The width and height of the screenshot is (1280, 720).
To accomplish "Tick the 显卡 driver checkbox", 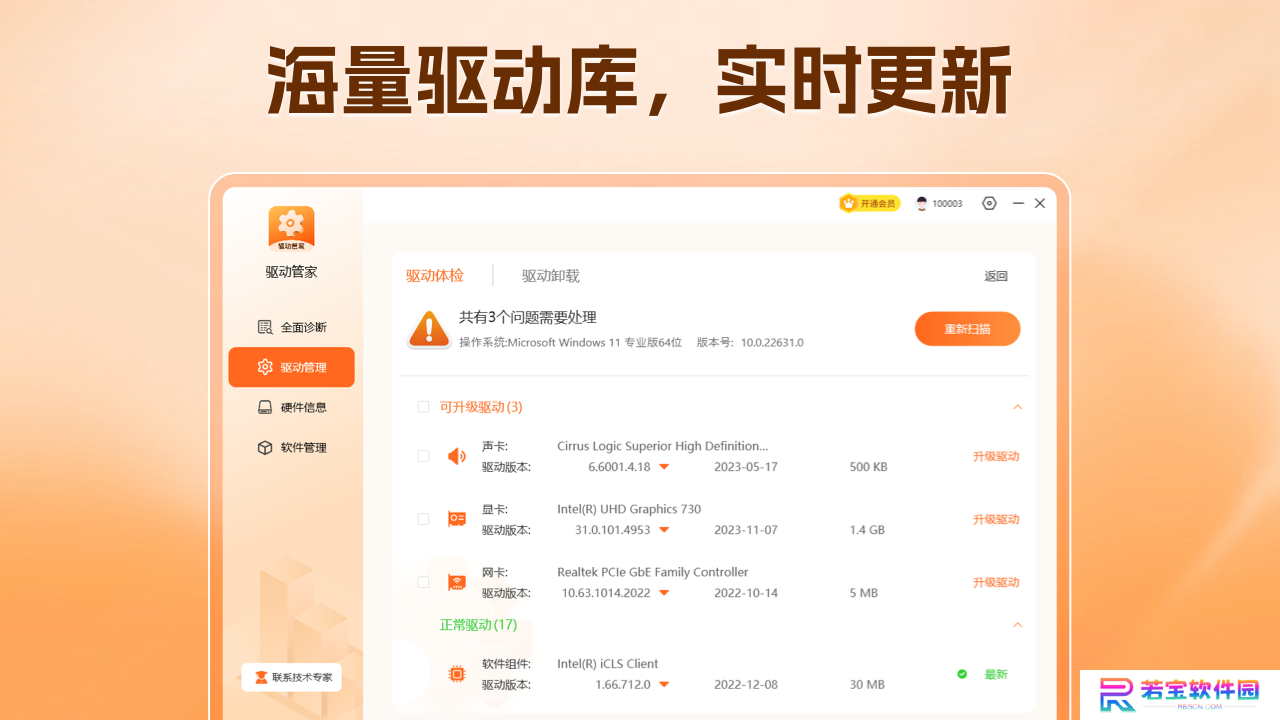I will pyautogui.click(x=423, y=519).
